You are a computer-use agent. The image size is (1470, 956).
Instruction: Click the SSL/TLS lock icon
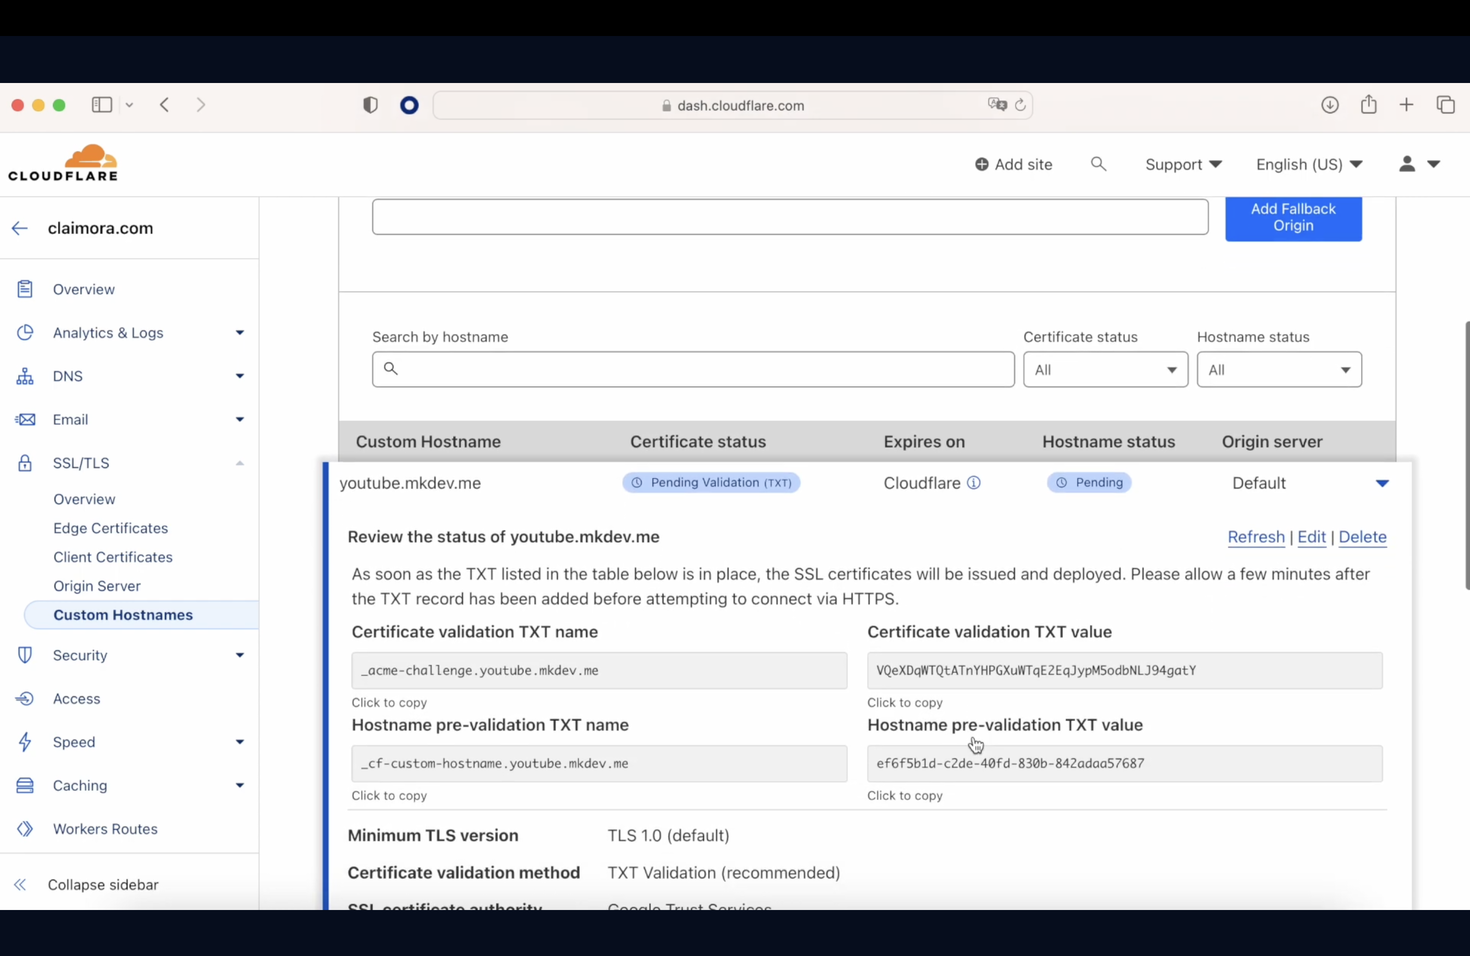pos(25,463)
